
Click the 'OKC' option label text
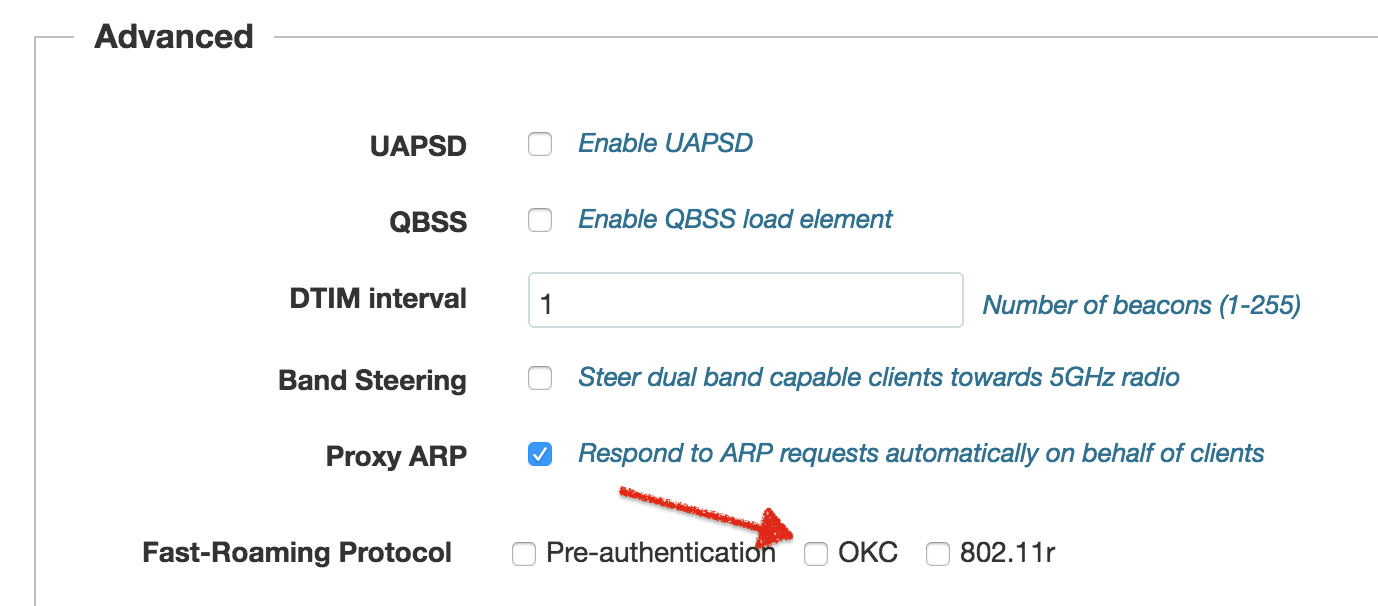(x=867, y=552)
